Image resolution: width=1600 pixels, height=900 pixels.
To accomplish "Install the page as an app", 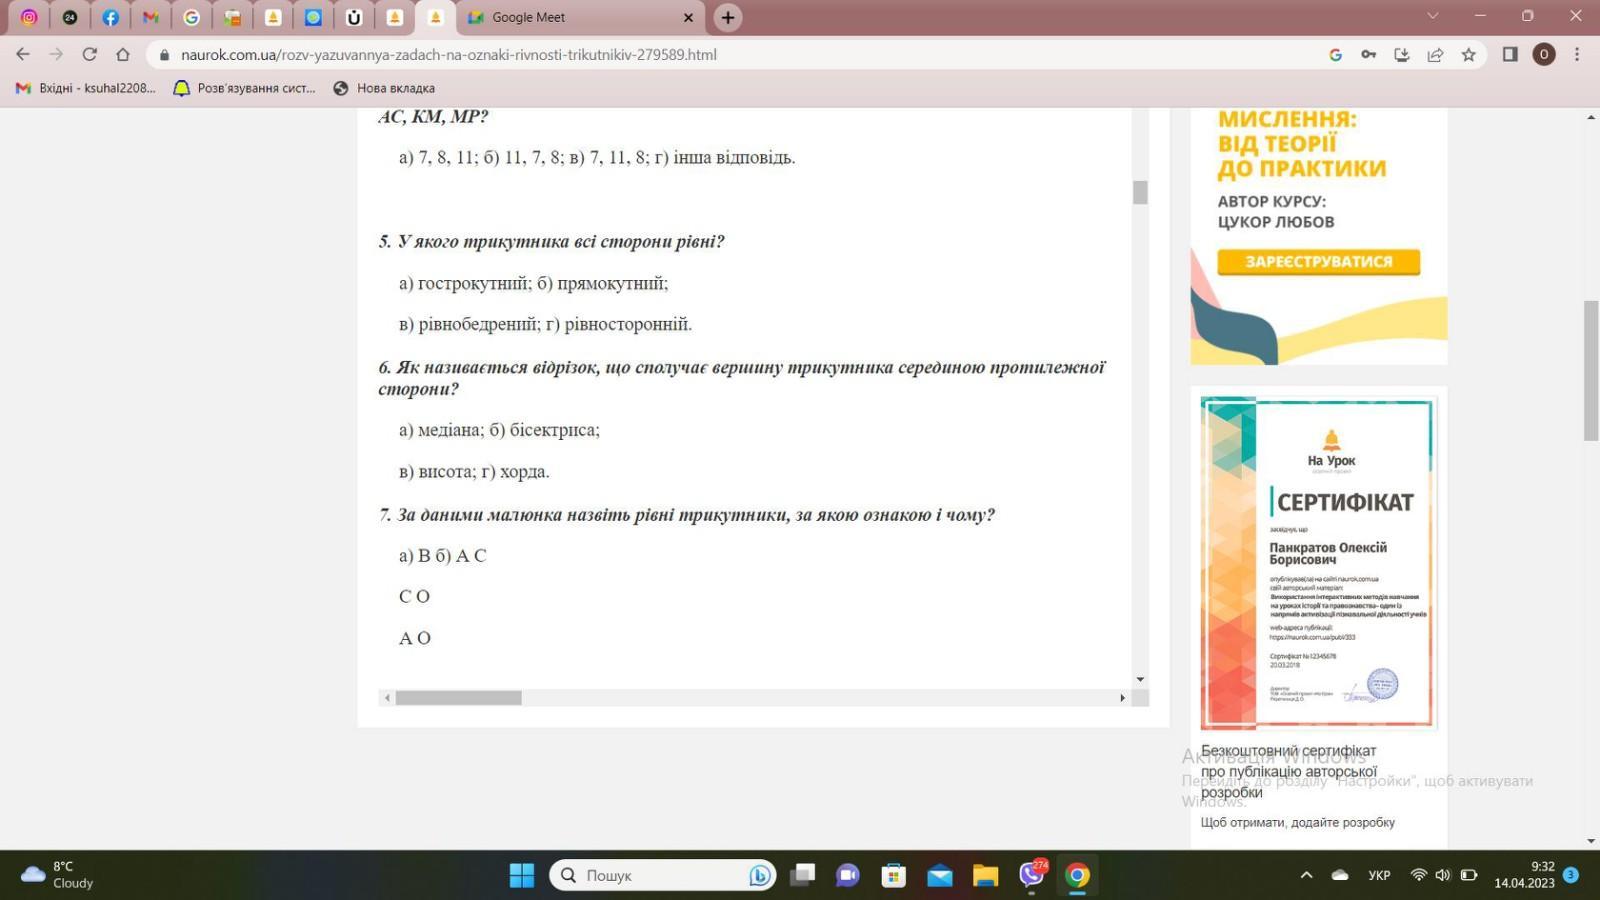I will coord(1402,55).
